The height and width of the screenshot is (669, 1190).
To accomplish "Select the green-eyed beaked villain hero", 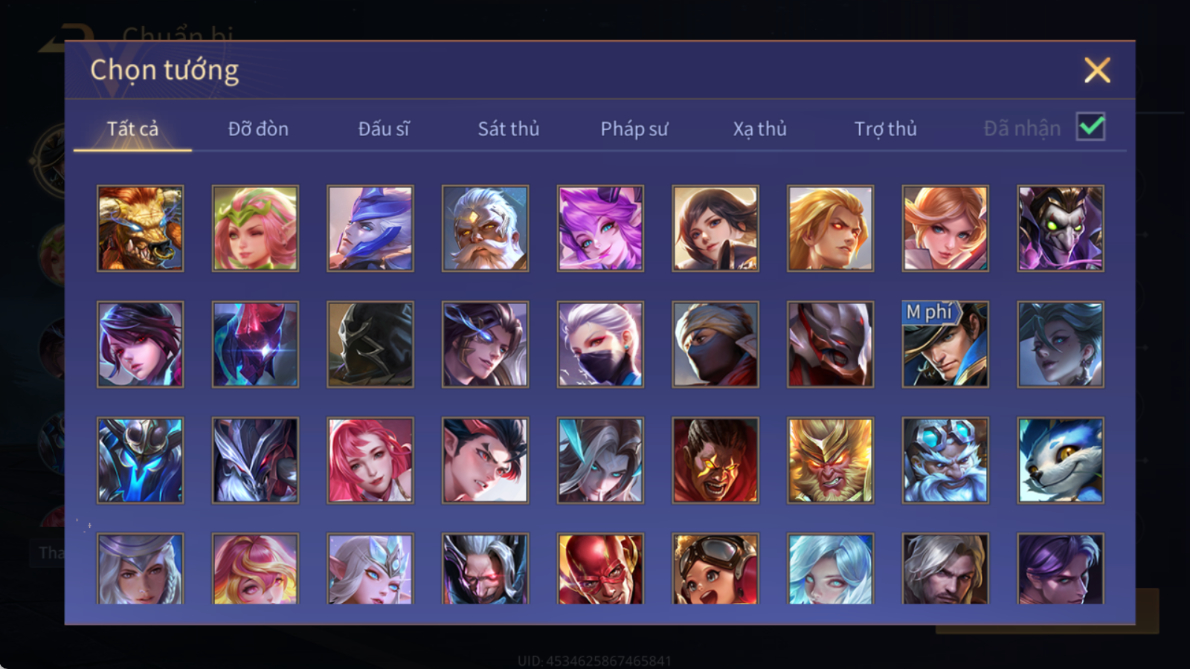I will (x=1060, y=228).
